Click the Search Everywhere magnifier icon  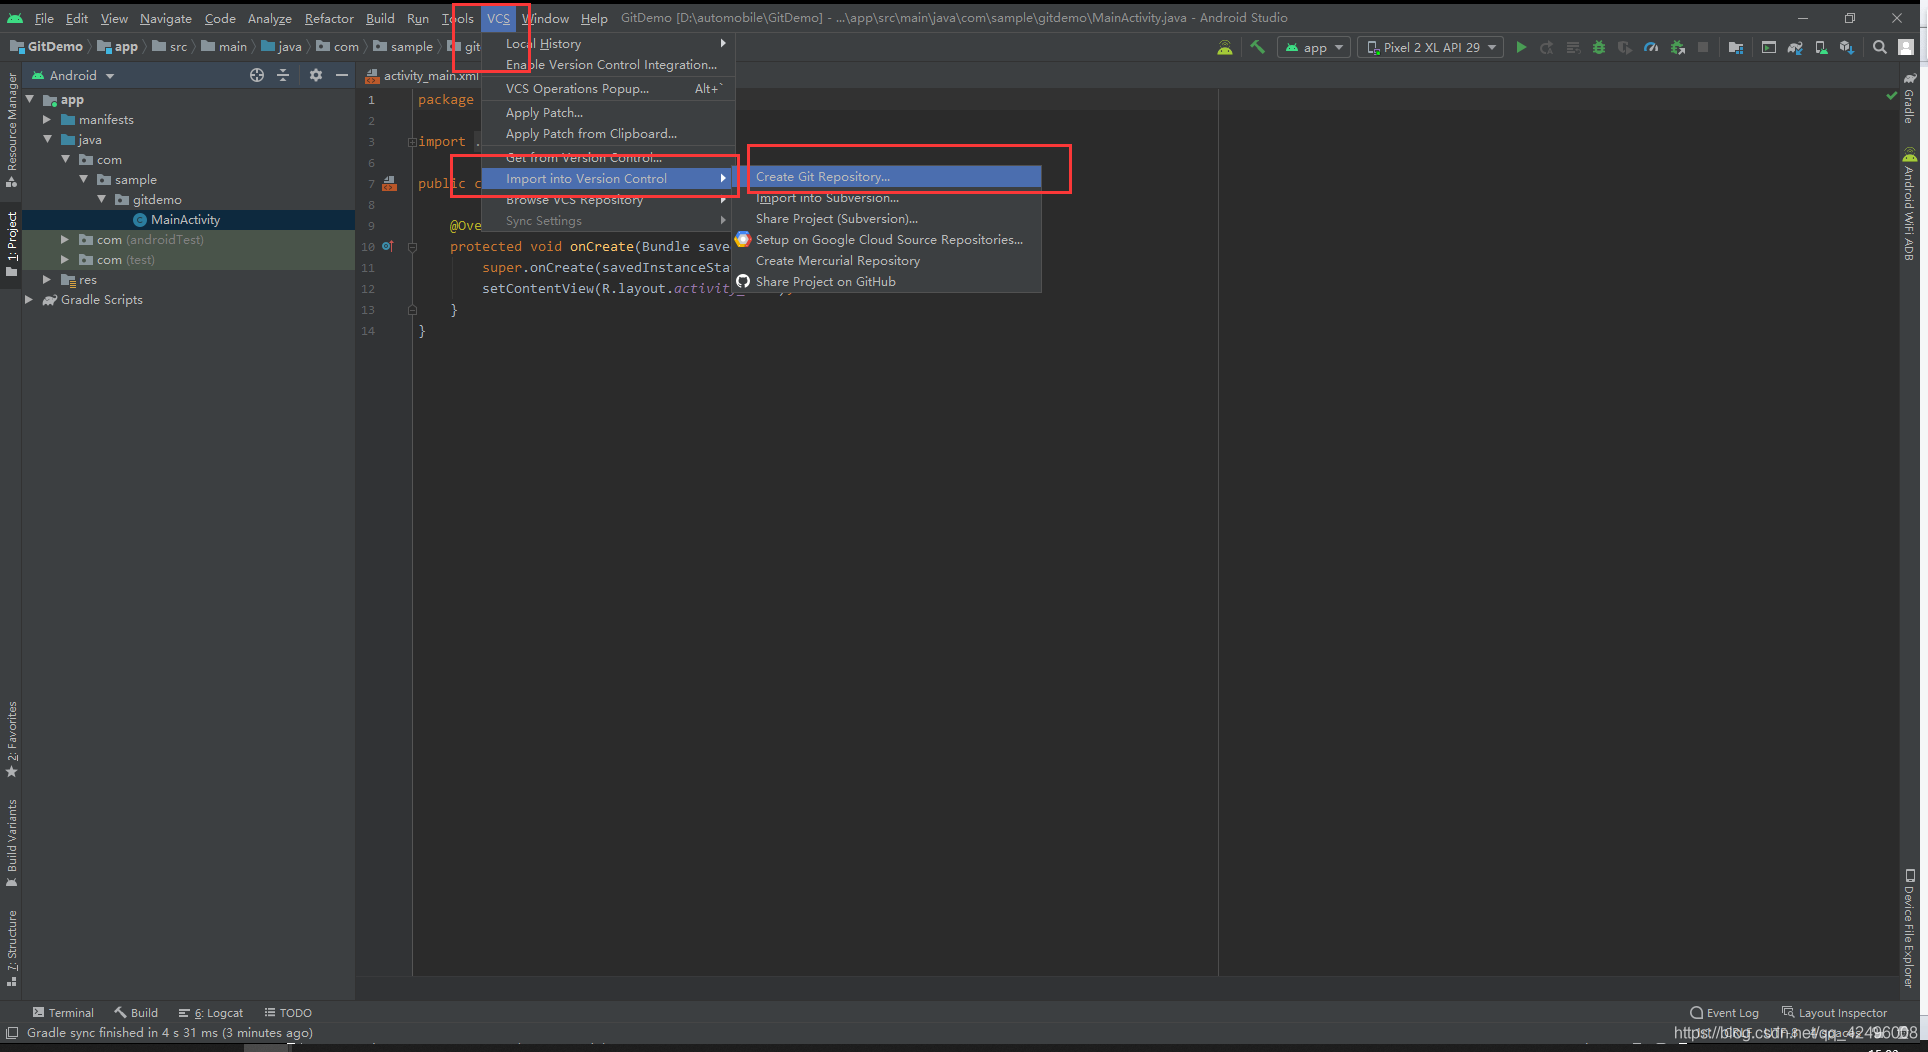pos(1880,47)
